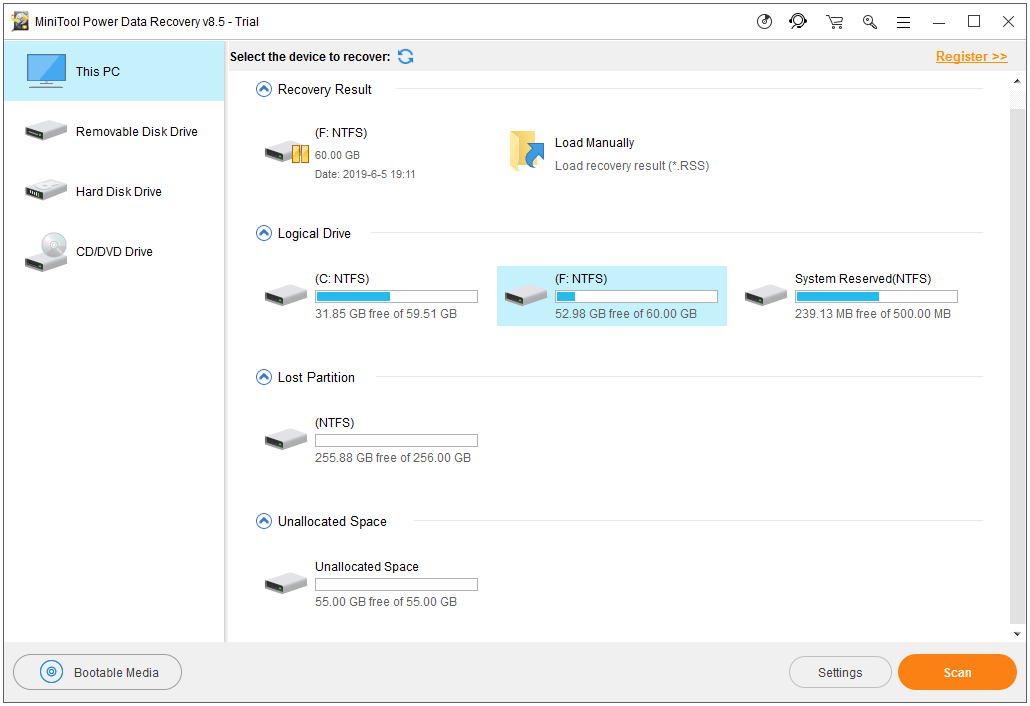This screenshot has width=1030, height=706.
Task: Select F: NTFS drive with 52.98 GB free
Action: 612,296
